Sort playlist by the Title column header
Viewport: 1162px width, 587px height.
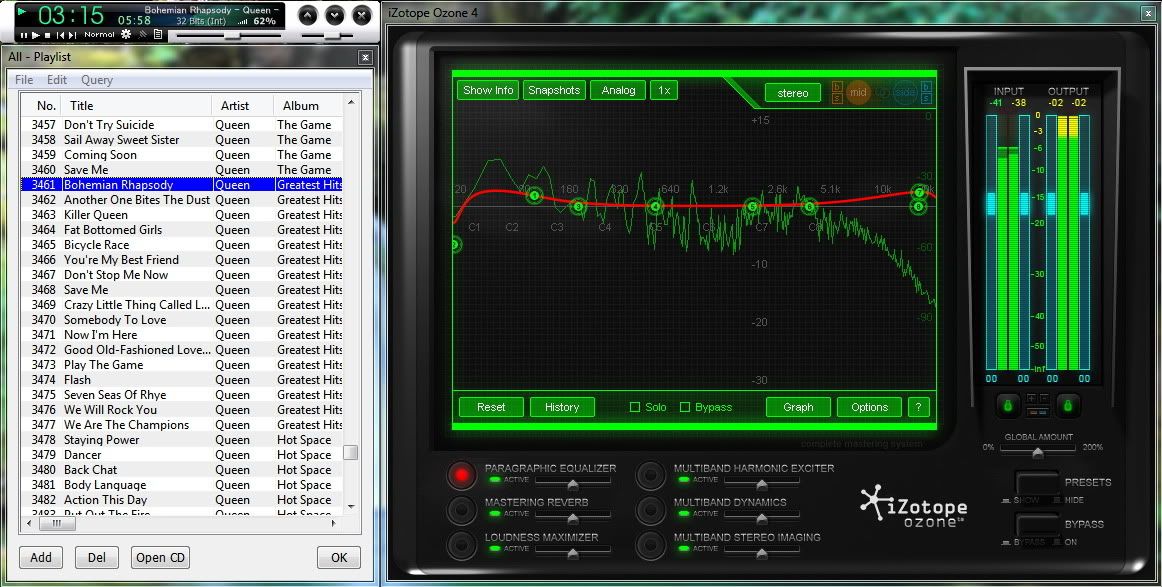136,105
